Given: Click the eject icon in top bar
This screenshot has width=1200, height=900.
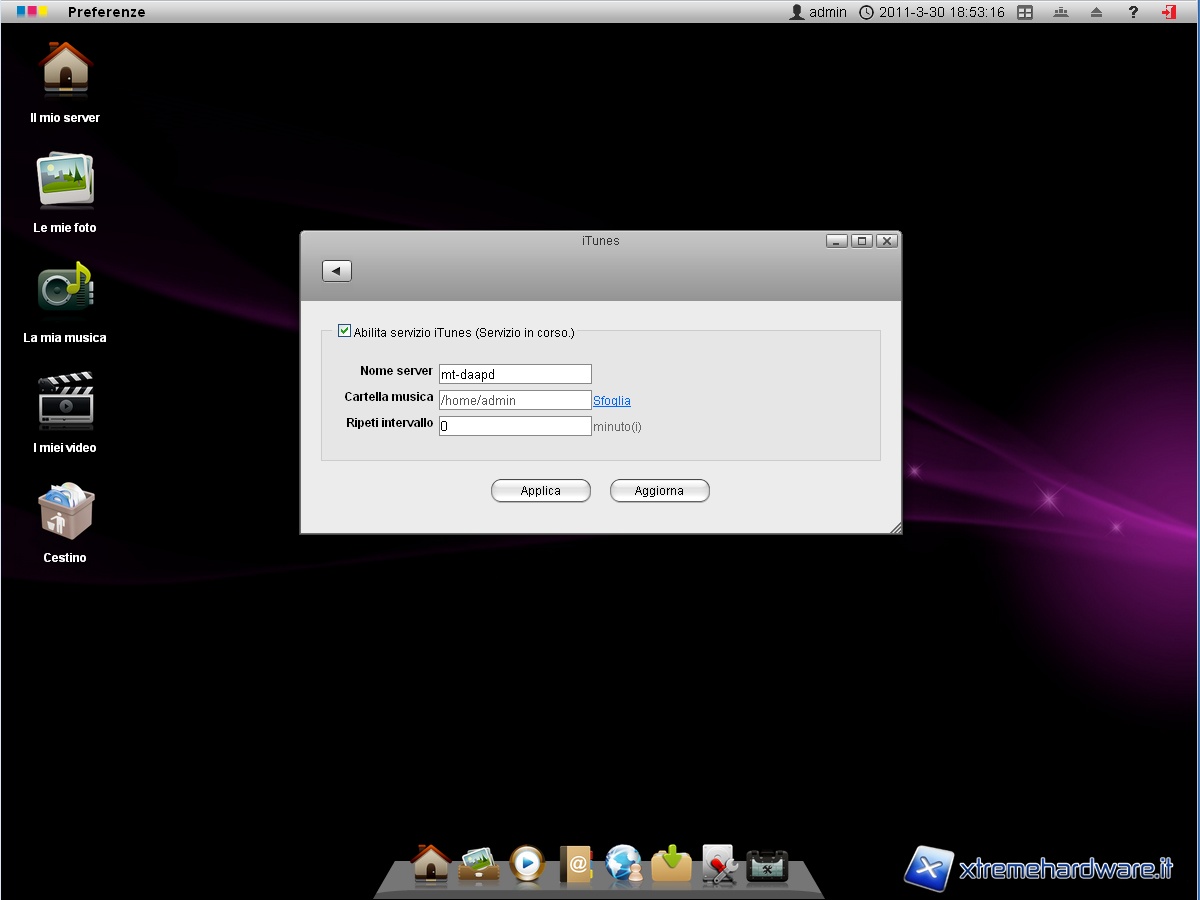Looking at the screenshot, I should (1097, 12).
